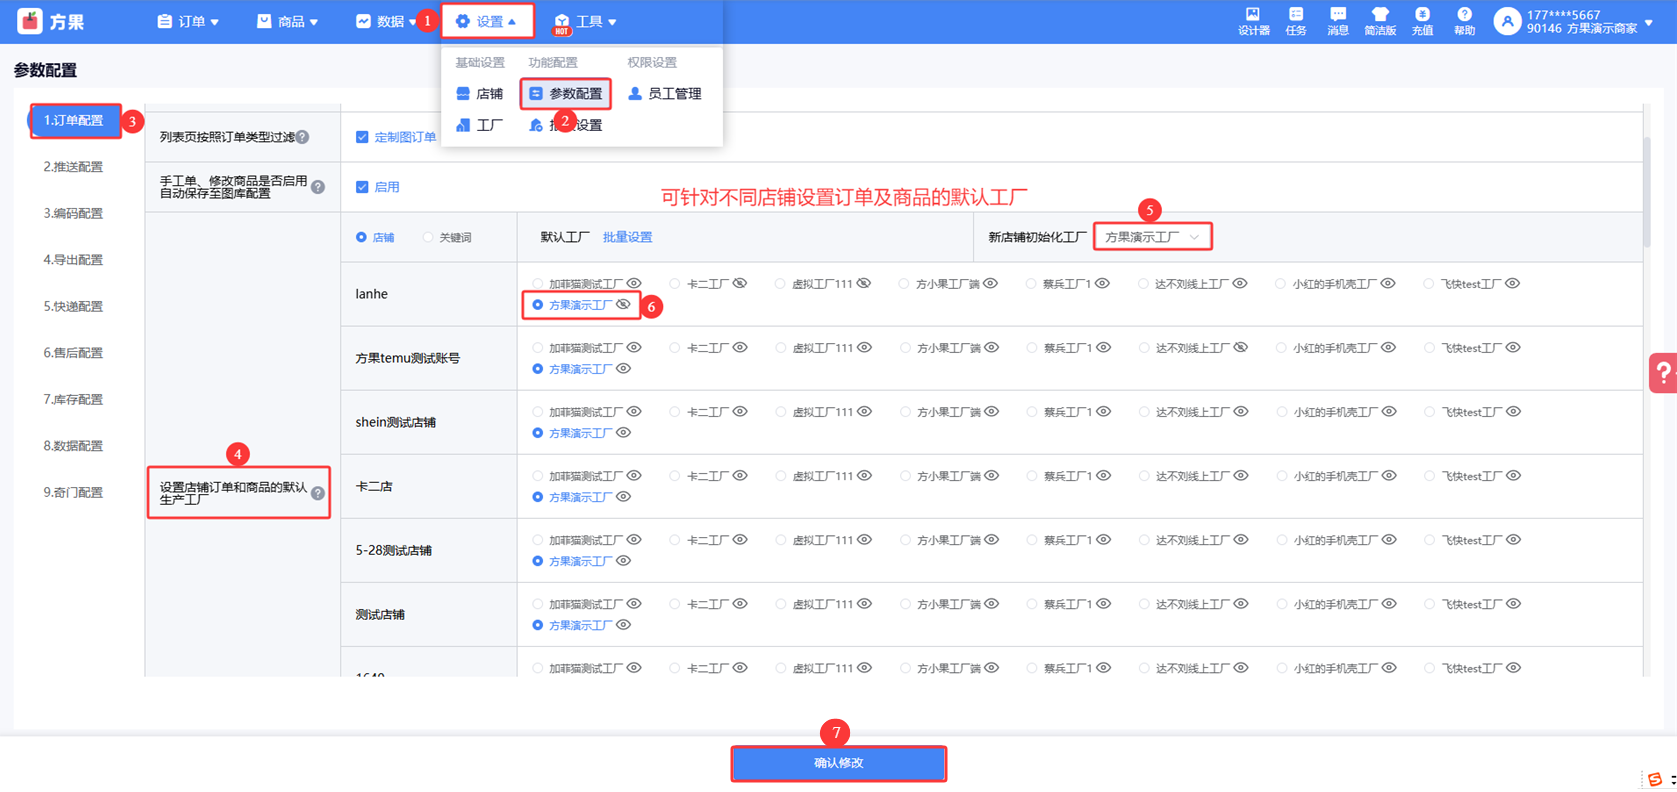Open the 新店铺初始化工厂 dropdown
Screen dimensions: 1677x792
tap(1152, 237)
